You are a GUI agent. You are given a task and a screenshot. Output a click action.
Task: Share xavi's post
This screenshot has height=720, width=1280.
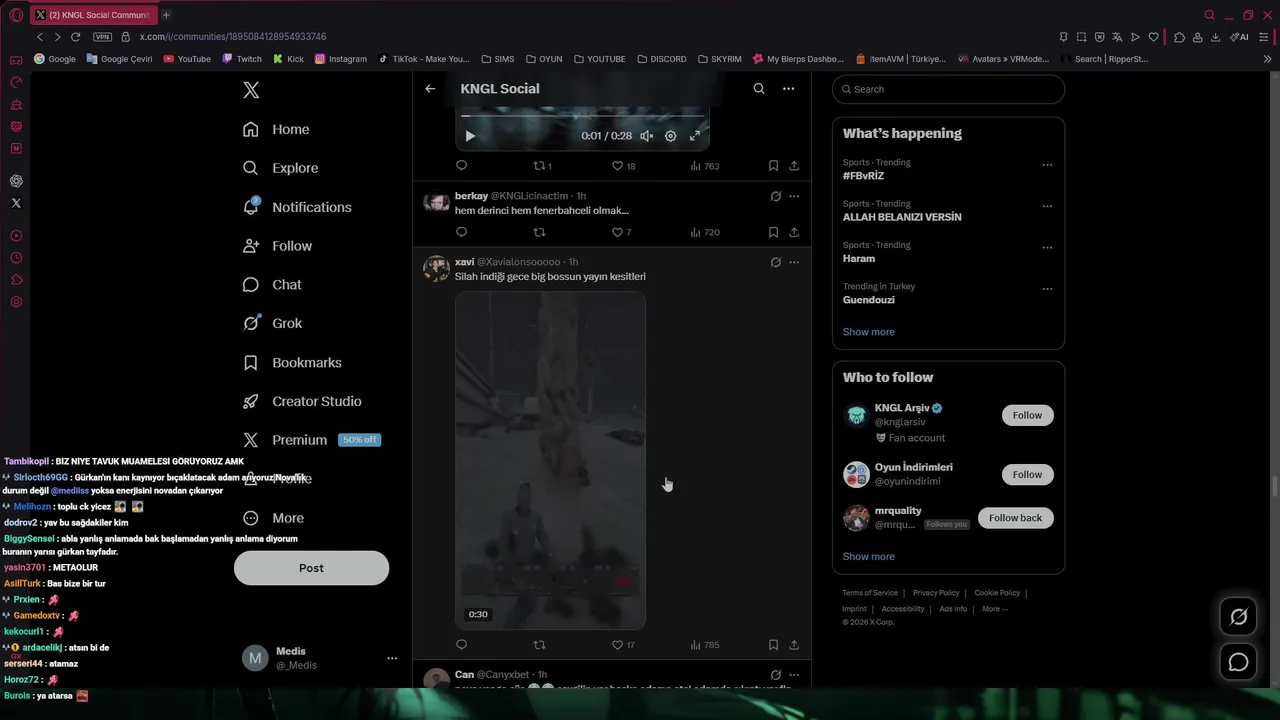(x=794, y=645)
